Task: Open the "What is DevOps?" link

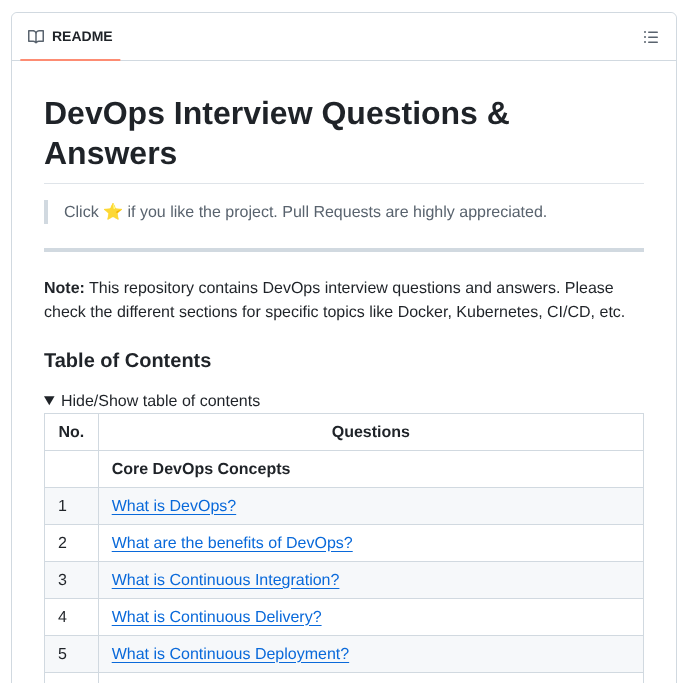Action: coord(174,506)
